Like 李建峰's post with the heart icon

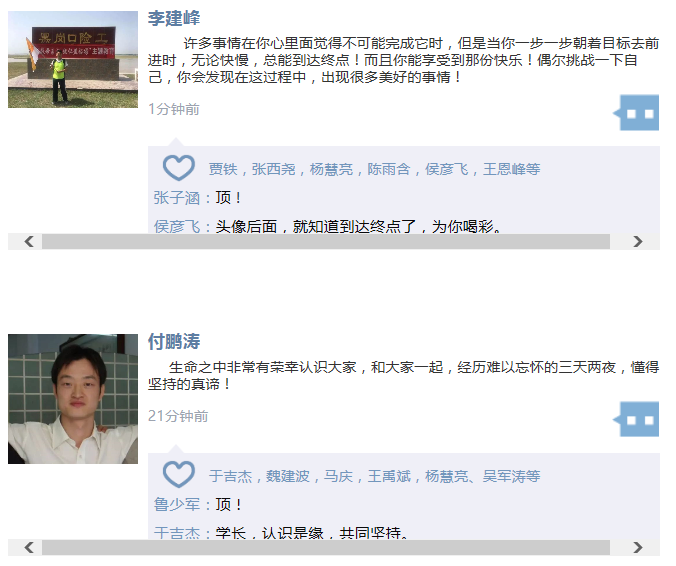click(178, 168)
